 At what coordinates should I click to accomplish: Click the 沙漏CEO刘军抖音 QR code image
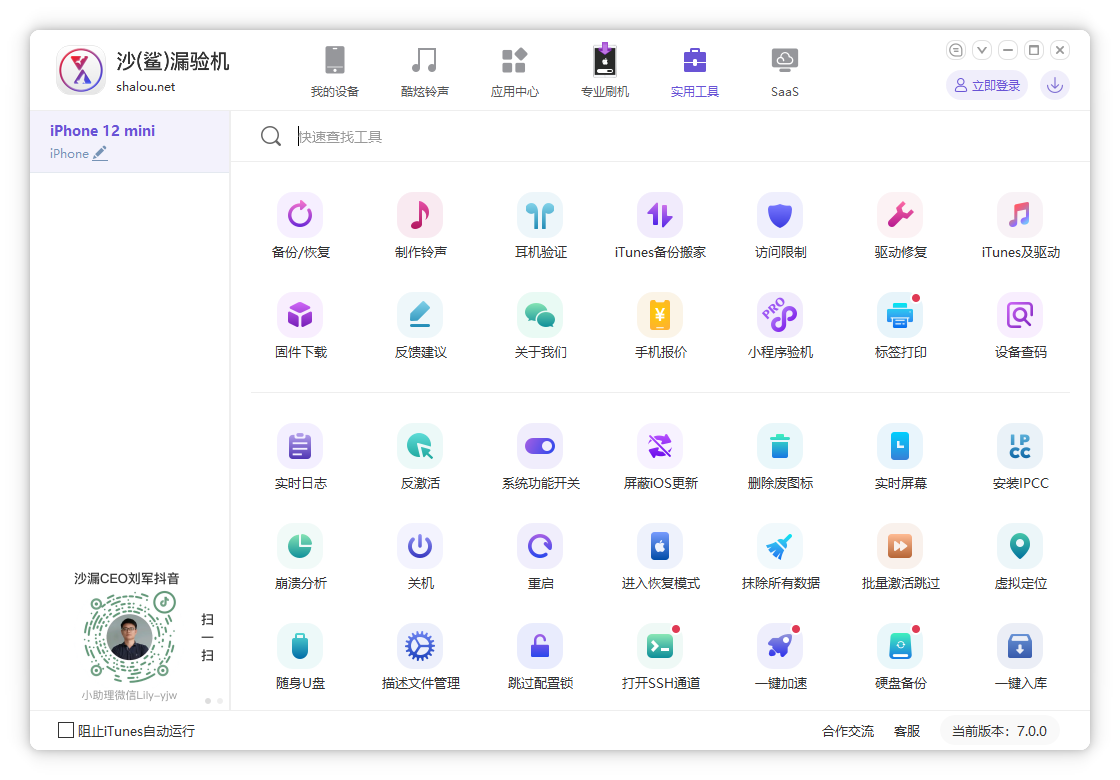coord(129,636)
